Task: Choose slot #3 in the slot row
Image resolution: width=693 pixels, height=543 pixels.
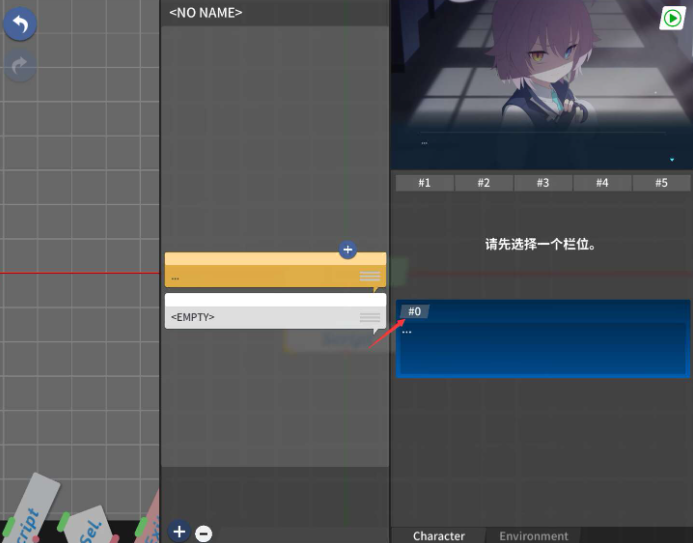Action: pyautogui.click(x=542, y=183)
